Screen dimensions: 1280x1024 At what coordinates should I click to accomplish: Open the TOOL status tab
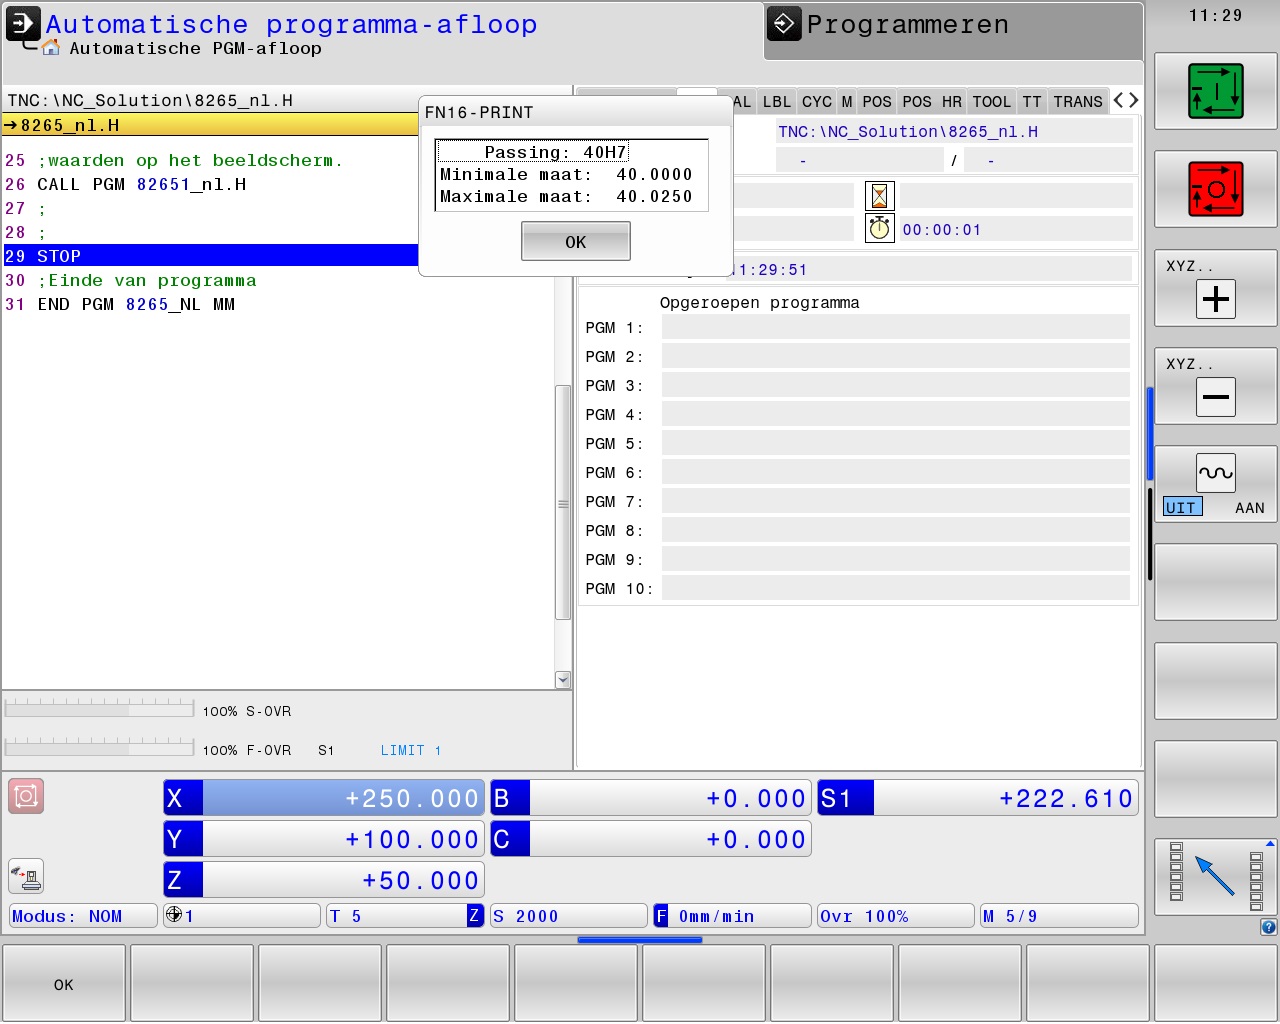991,101
